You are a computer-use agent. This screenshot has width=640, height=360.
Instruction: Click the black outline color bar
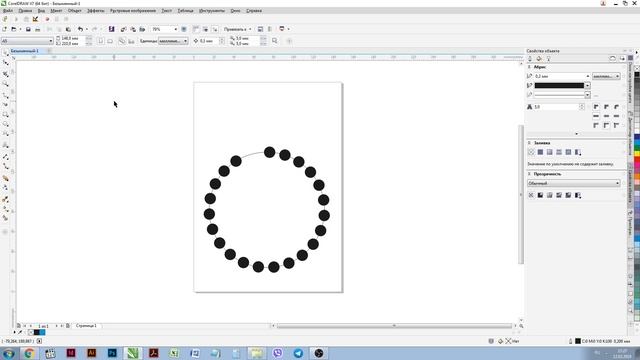559,86
